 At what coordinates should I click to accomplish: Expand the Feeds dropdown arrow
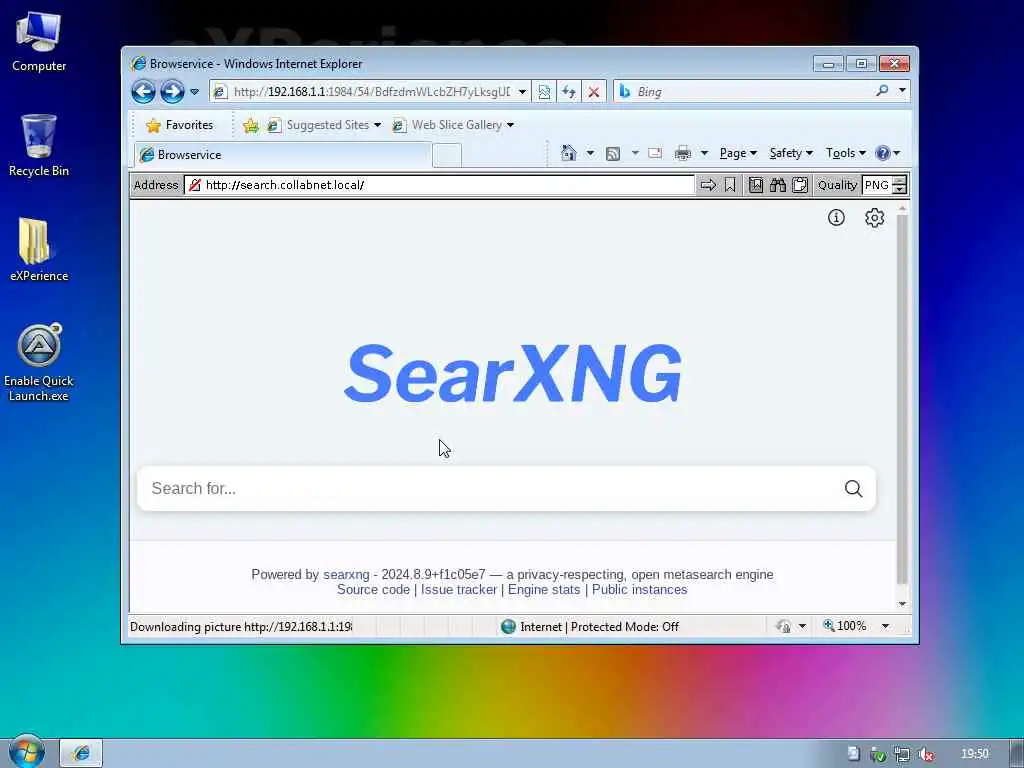pos(635,153)
